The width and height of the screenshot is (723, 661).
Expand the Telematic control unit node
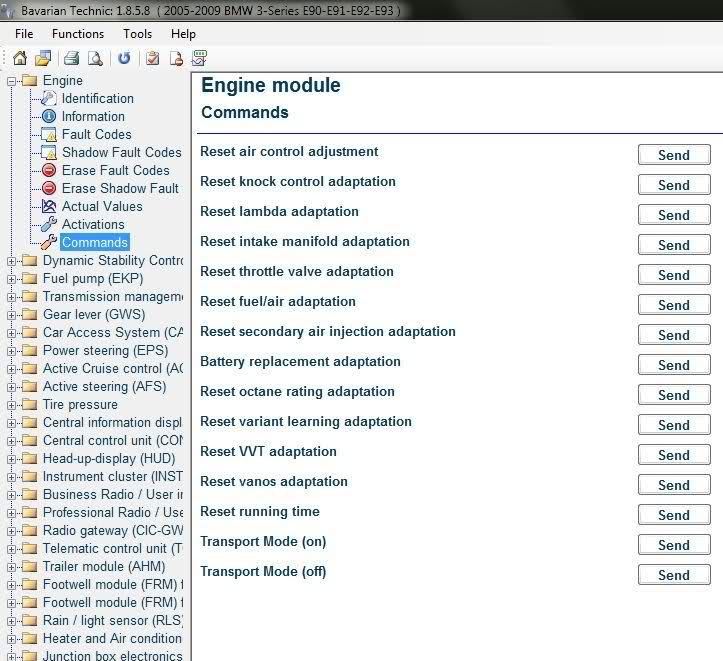[12, 549]
